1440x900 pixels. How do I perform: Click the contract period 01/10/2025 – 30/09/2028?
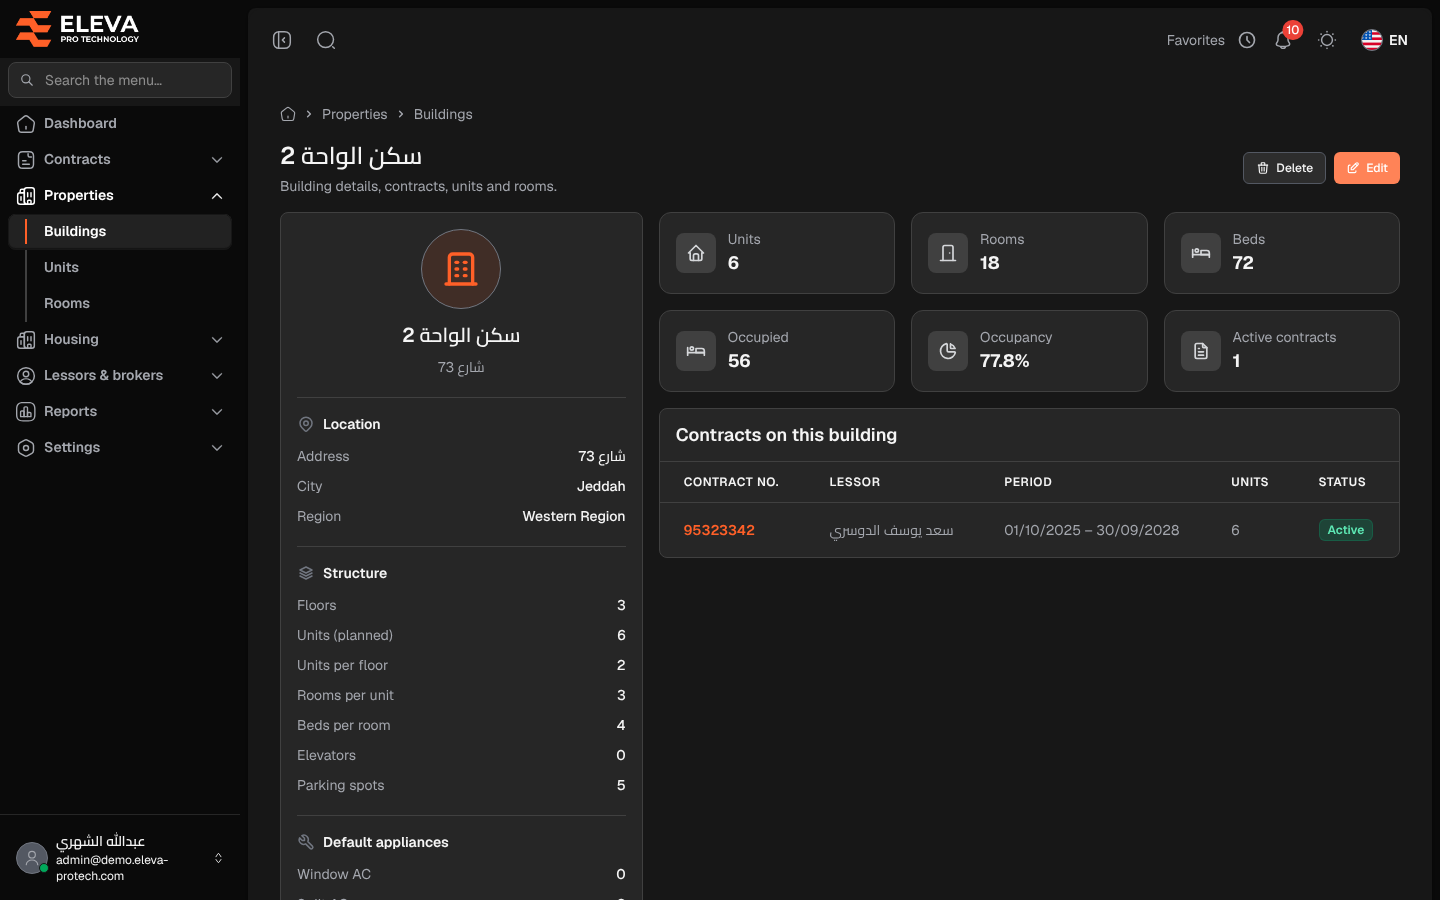coord(1091,530)
